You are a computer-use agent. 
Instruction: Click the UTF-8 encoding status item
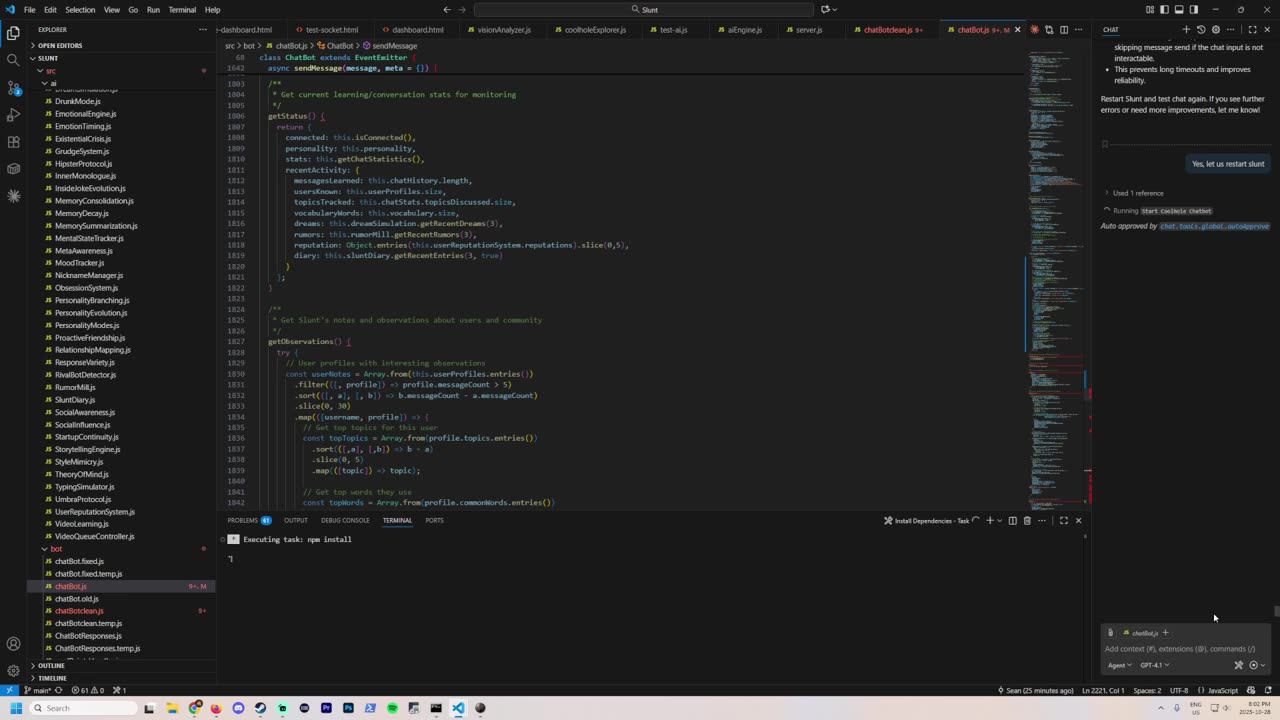point(1179,691)
